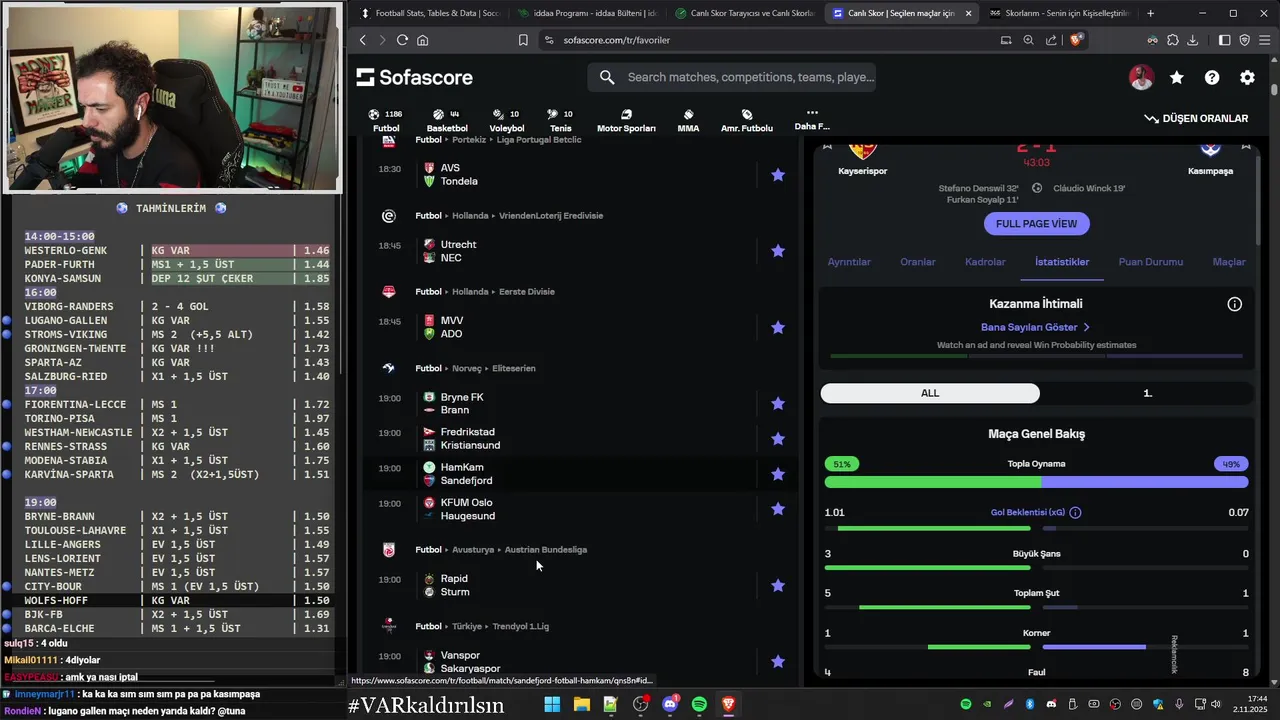Click the Full Page View button
1280x720 pixels.
[x=1036, y=224]
